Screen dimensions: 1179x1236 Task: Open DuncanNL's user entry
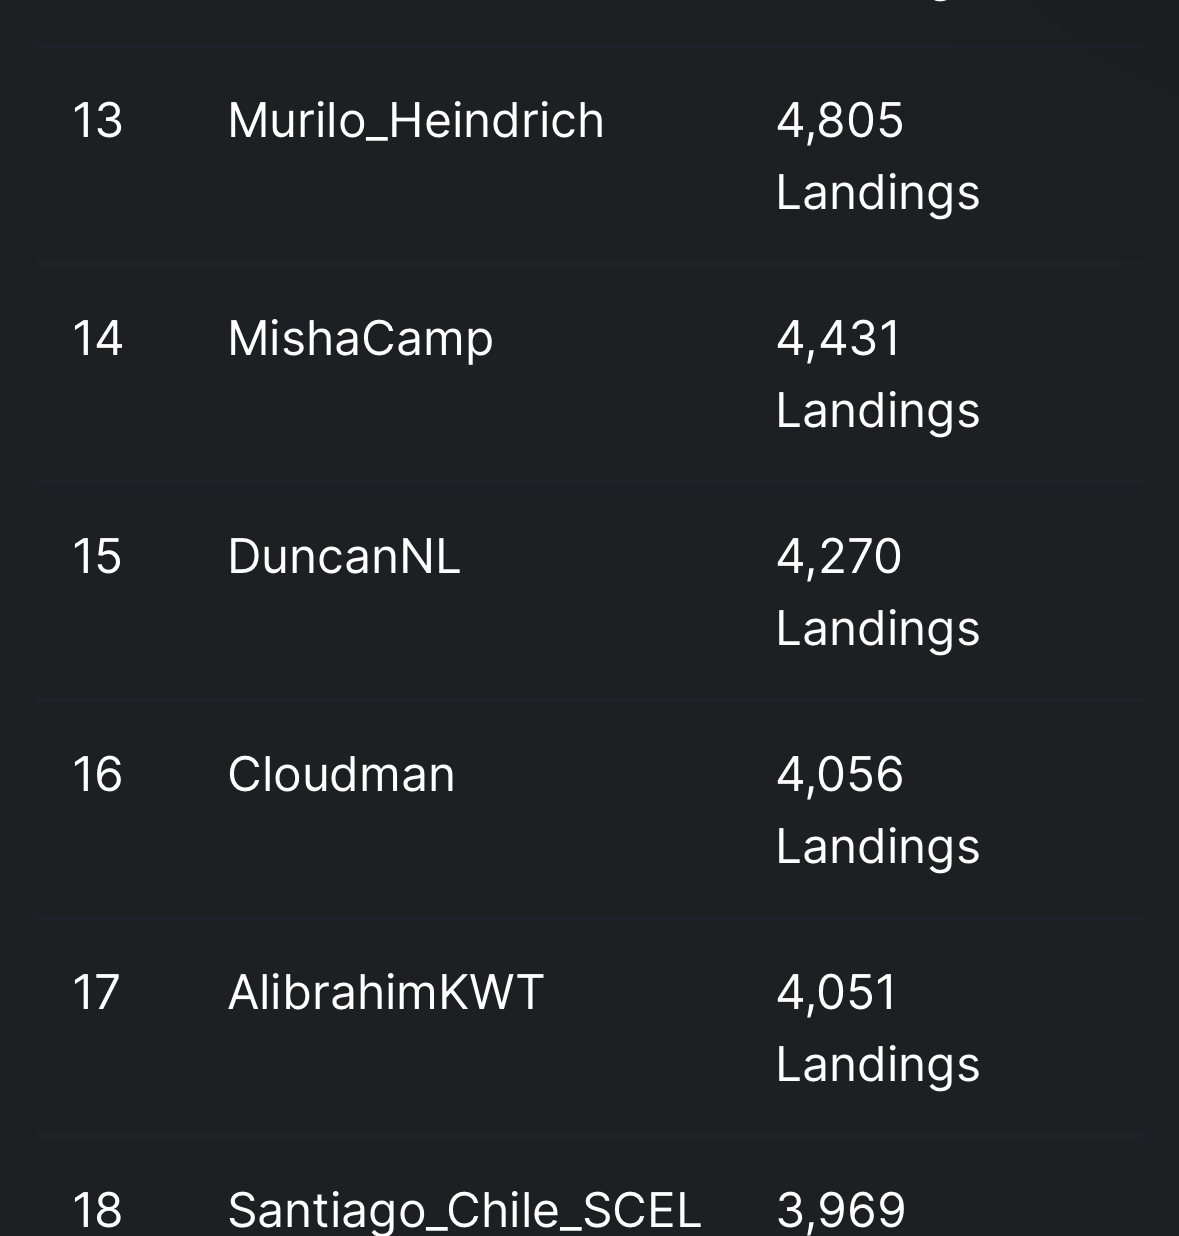point(344,556)
